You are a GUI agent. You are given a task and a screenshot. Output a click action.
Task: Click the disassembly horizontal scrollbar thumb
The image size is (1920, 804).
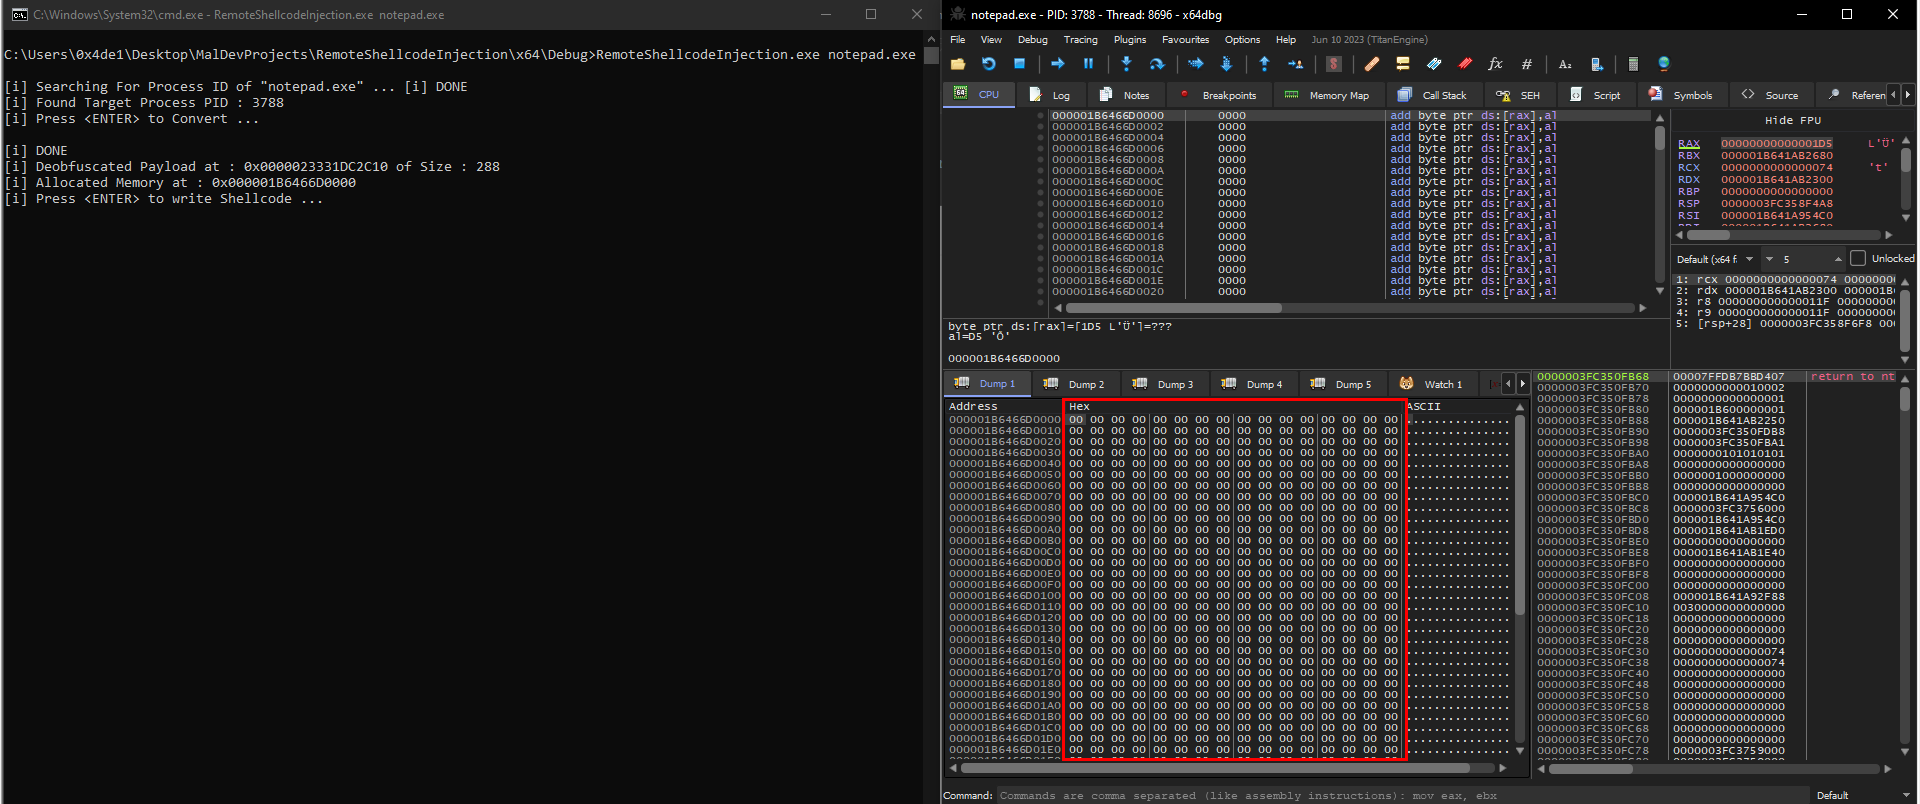tap(1174, 308)
